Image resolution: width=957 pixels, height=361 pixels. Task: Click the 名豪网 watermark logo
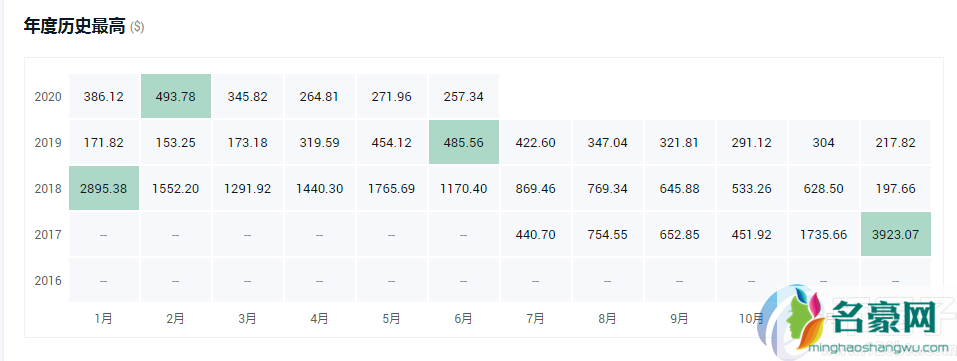click(854, 321)
